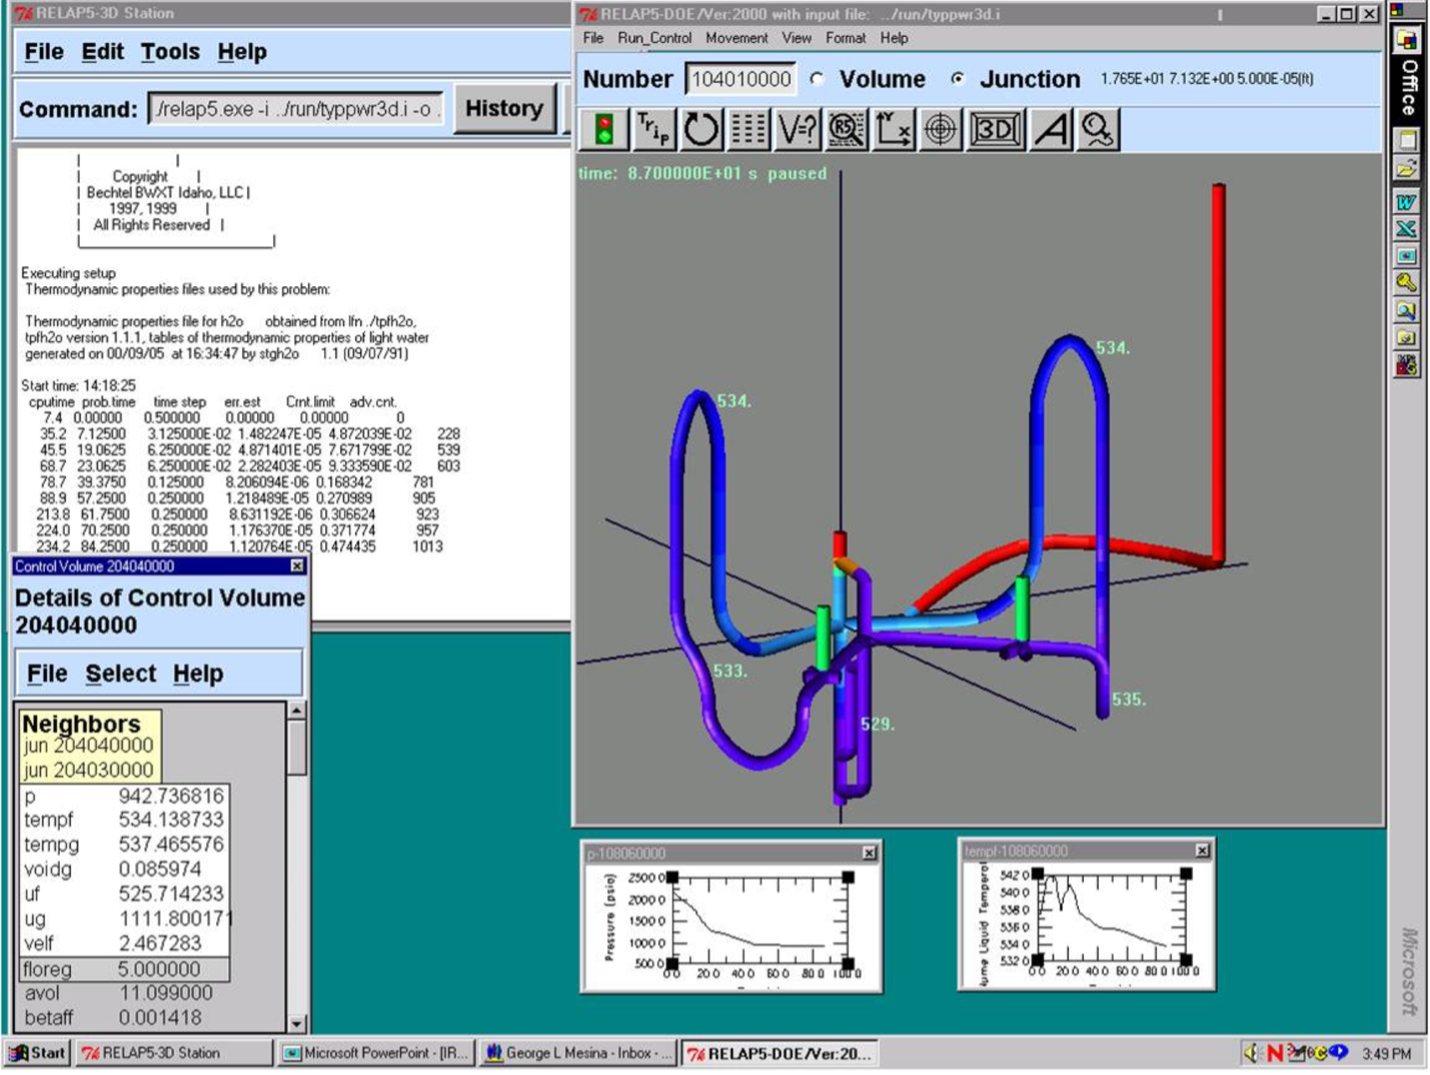The height and width of the screenshot is (1075, 1430).
Task: Enable the Volume radio button
Action: 815,79
